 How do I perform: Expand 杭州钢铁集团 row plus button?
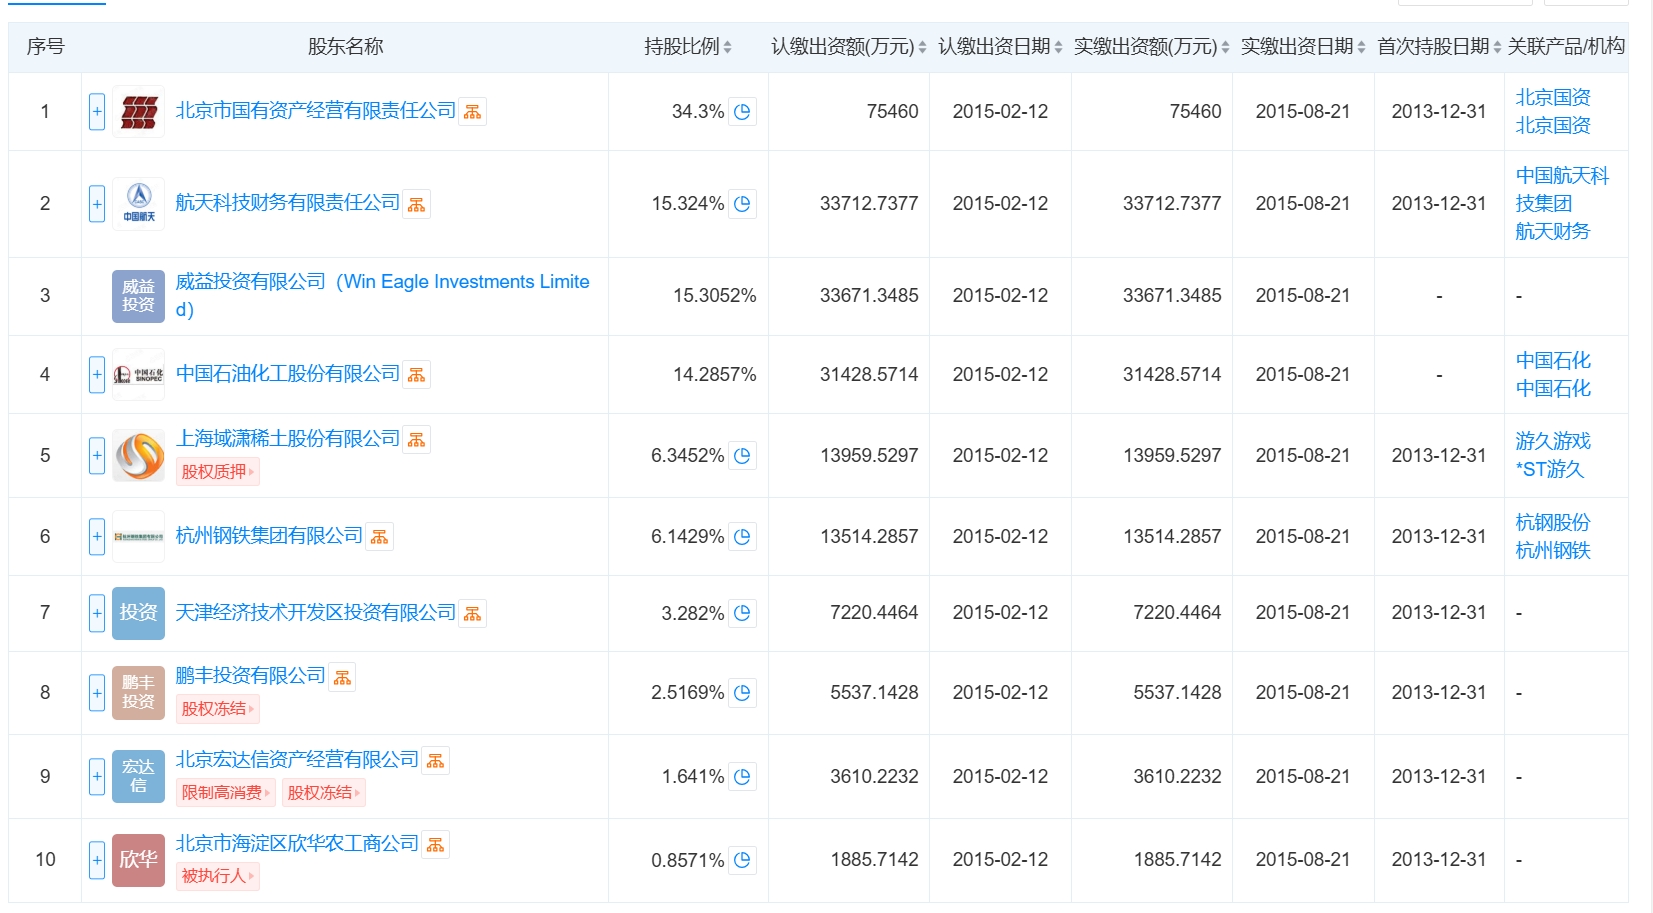tap(97, 537)
